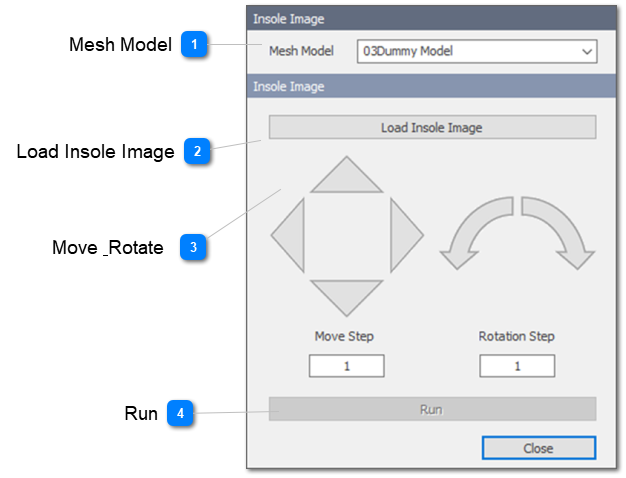Click callout badge number 1

(x=194, y=44)
